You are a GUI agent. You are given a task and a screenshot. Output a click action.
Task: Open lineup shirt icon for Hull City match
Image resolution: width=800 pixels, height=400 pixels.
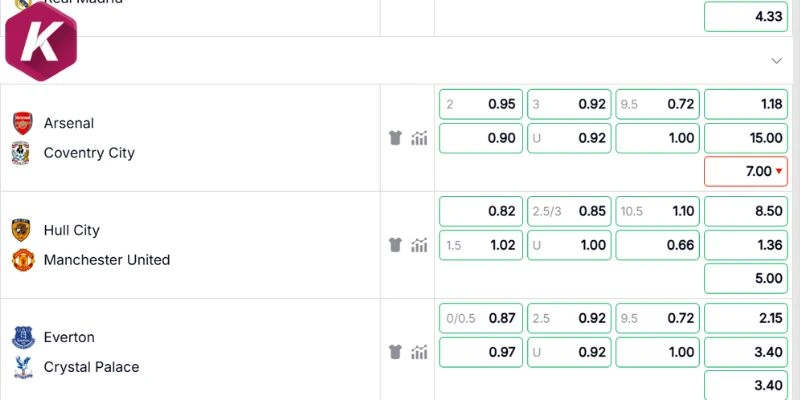pyautogui.click(x=395, y=245)
